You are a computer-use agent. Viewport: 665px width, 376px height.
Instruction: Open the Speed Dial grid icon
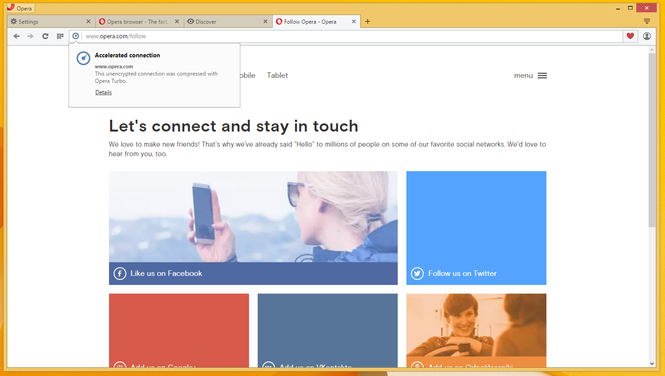click(x=60, y=36)
